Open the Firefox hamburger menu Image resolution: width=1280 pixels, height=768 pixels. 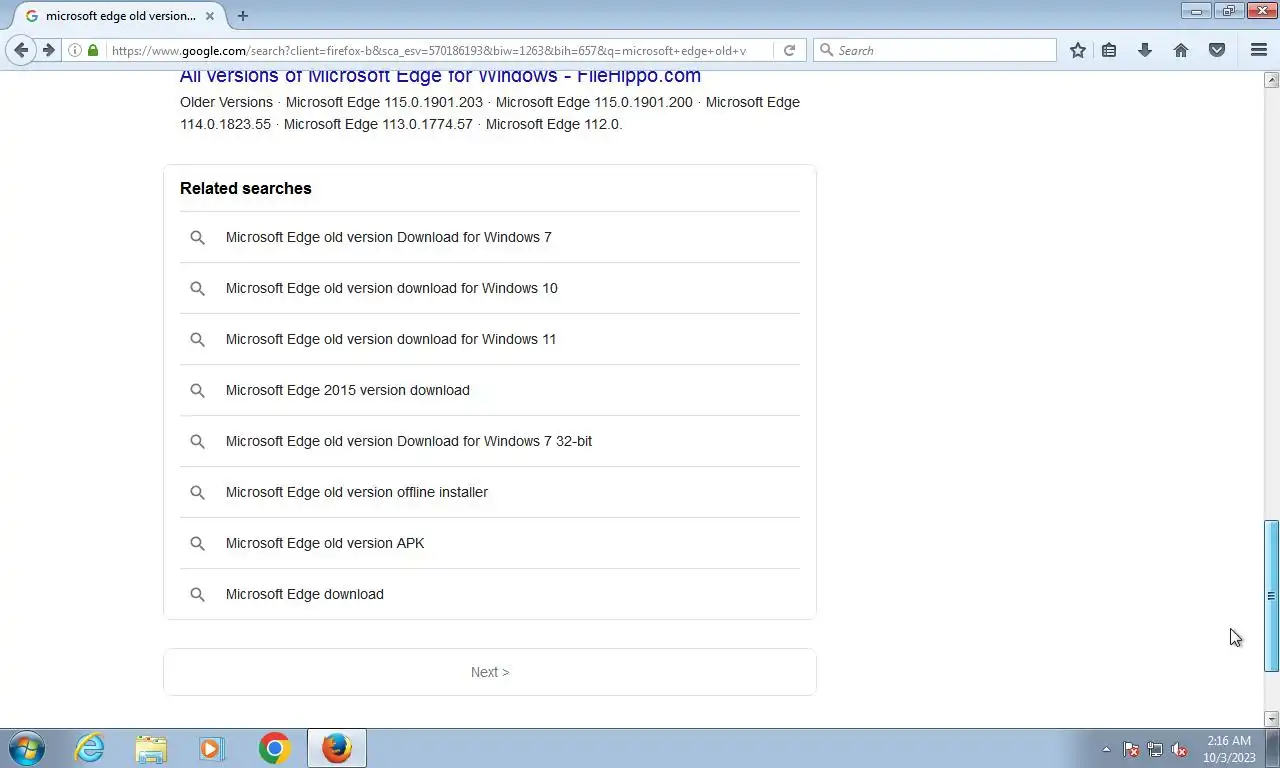click(1259, 50)
